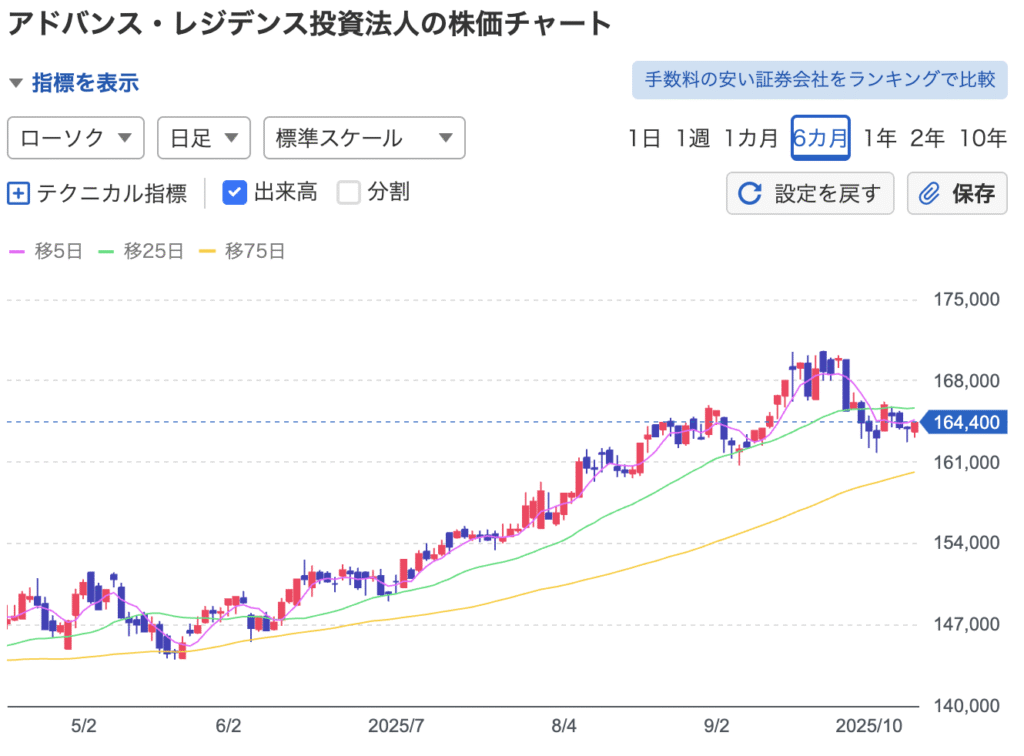The height and width of the screenshot is (756, 1024).
Task: Choose the 1カ月 period tab
Action: 751,138
